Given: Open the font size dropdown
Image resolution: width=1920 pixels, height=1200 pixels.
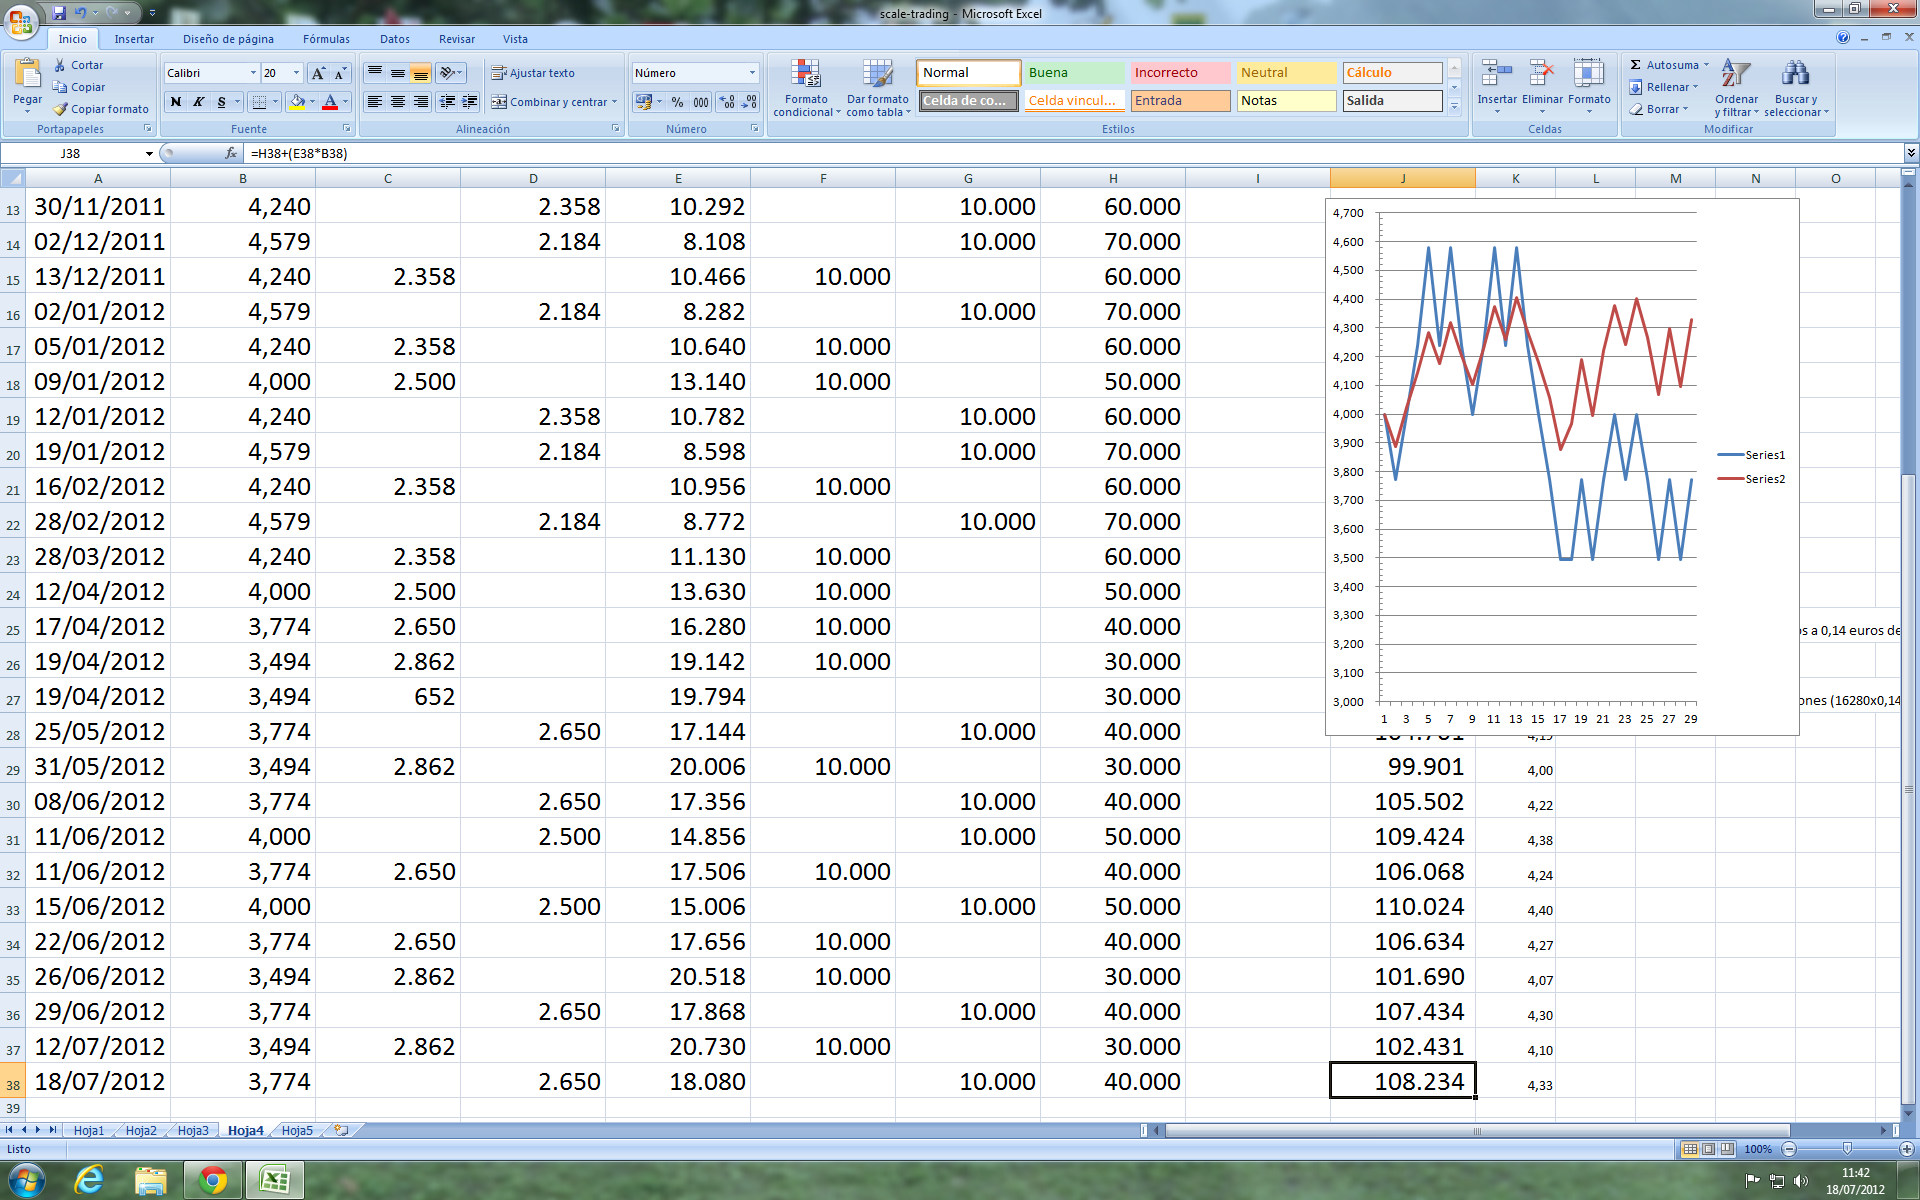Looking at the screenshot, I should click(x=296, y=73).
